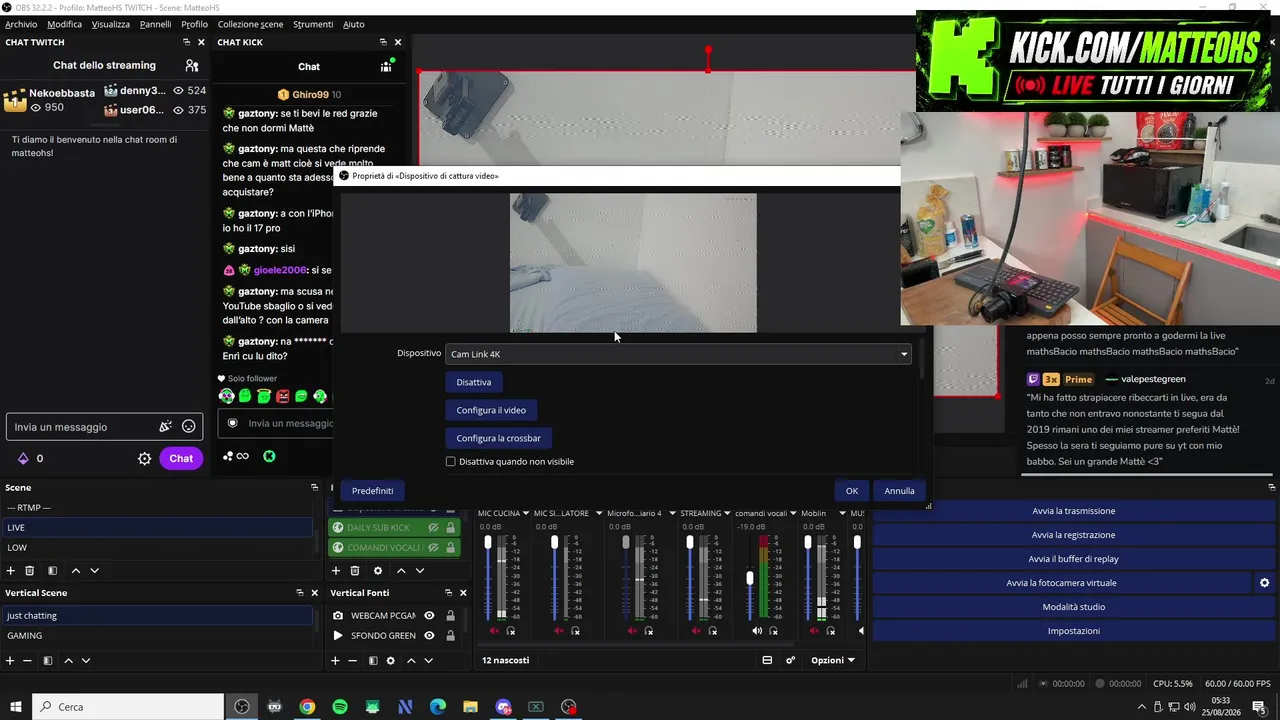Switch audio mixer layout icon
This screenshot has width=1280, height=720.
tap(767, 660)
